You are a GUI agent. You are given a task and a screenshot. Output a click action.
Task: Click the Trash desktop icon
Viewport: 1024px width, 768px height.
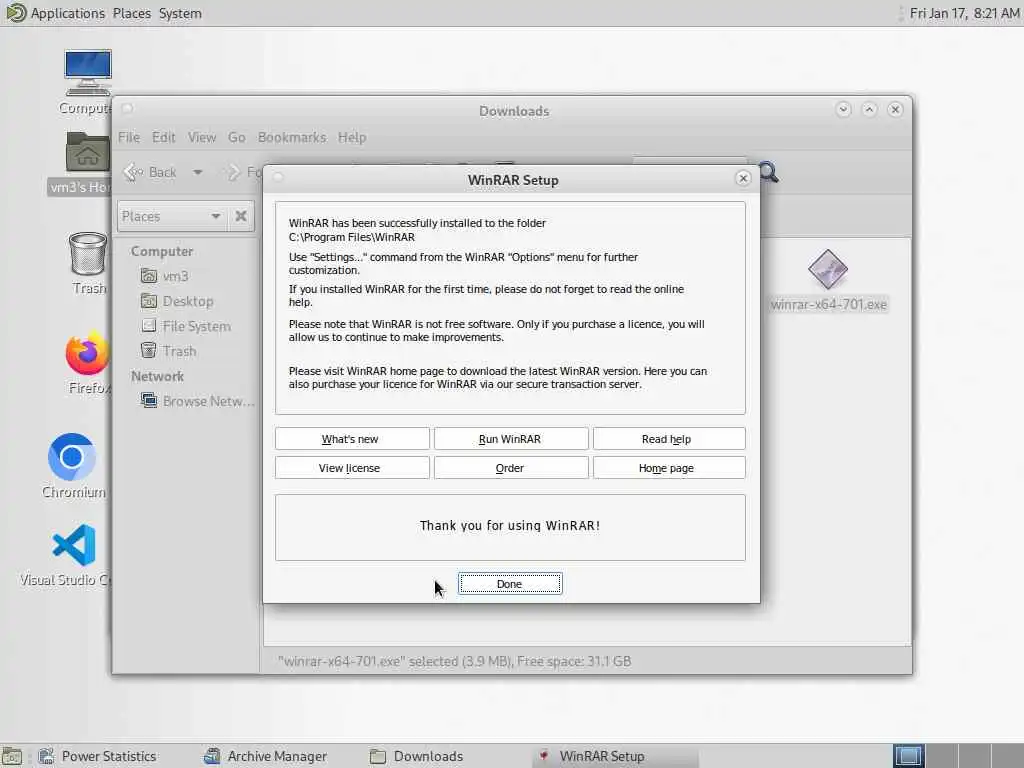(x=88, y=253)
